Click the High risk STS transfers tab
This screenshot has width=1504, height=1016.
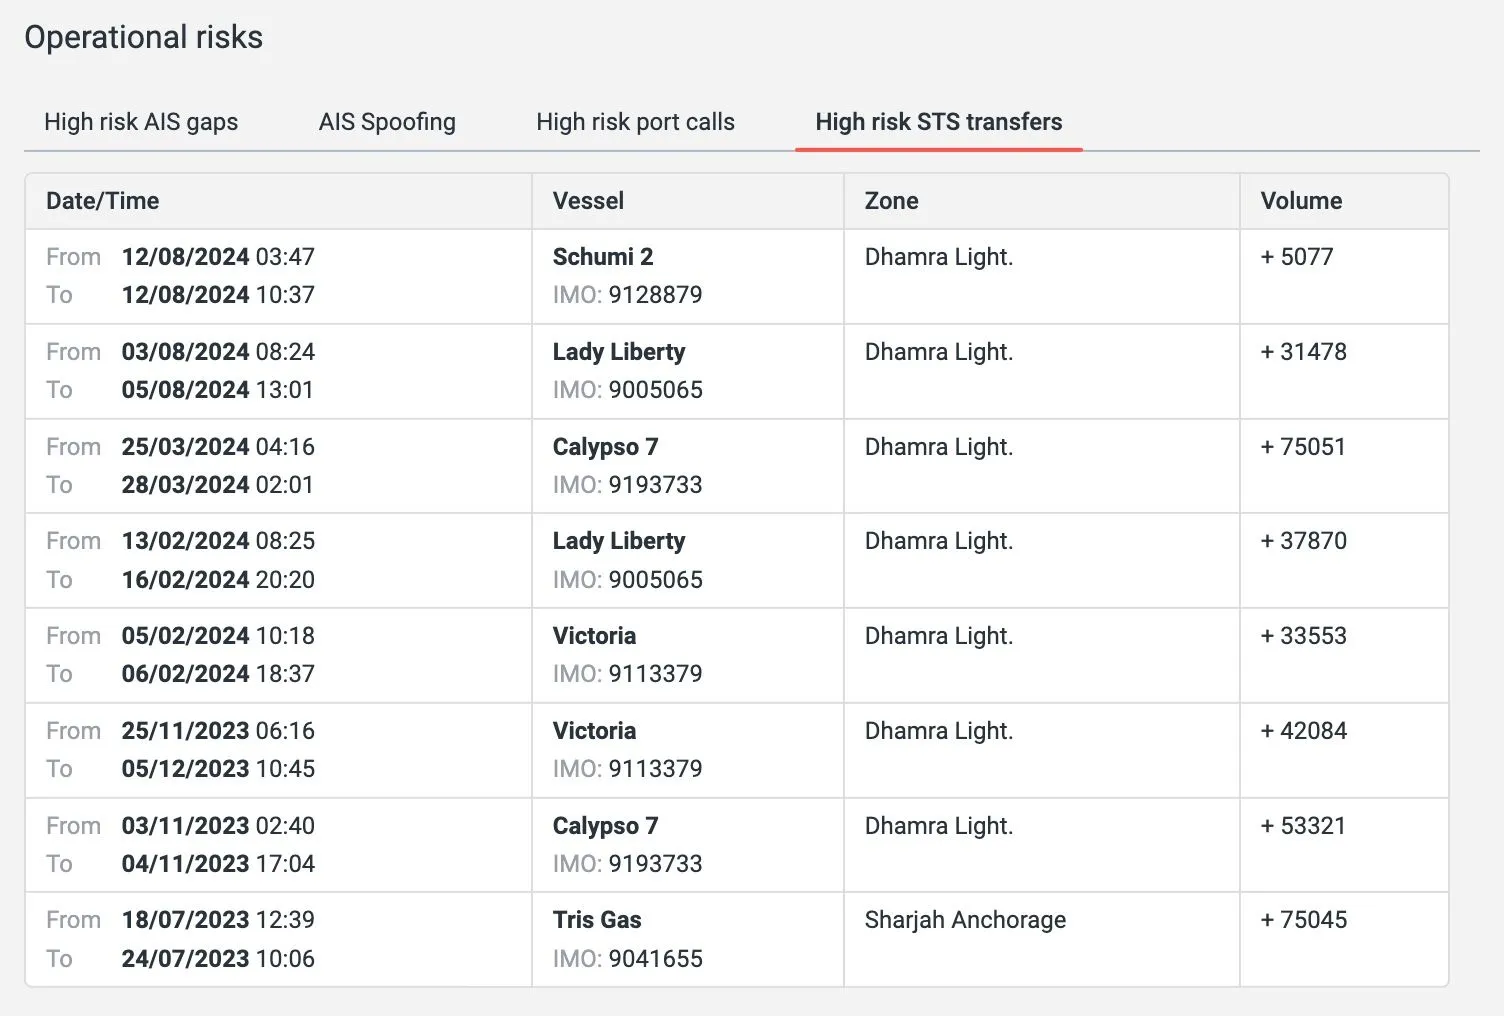coord(938,122)
